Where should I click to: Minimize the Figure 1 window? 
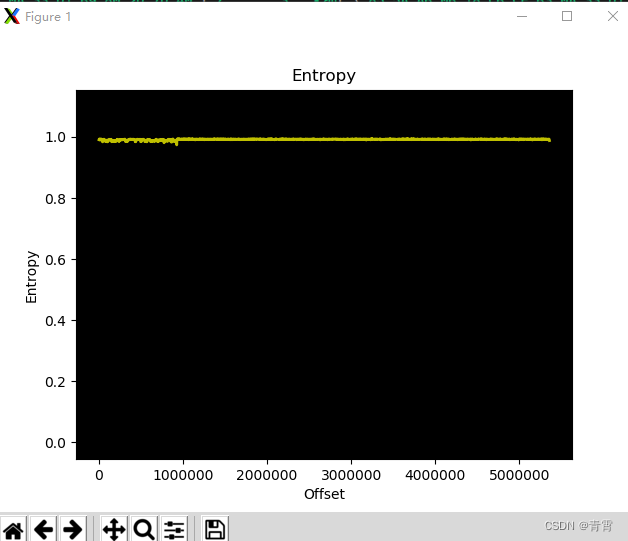click(522, 16)
